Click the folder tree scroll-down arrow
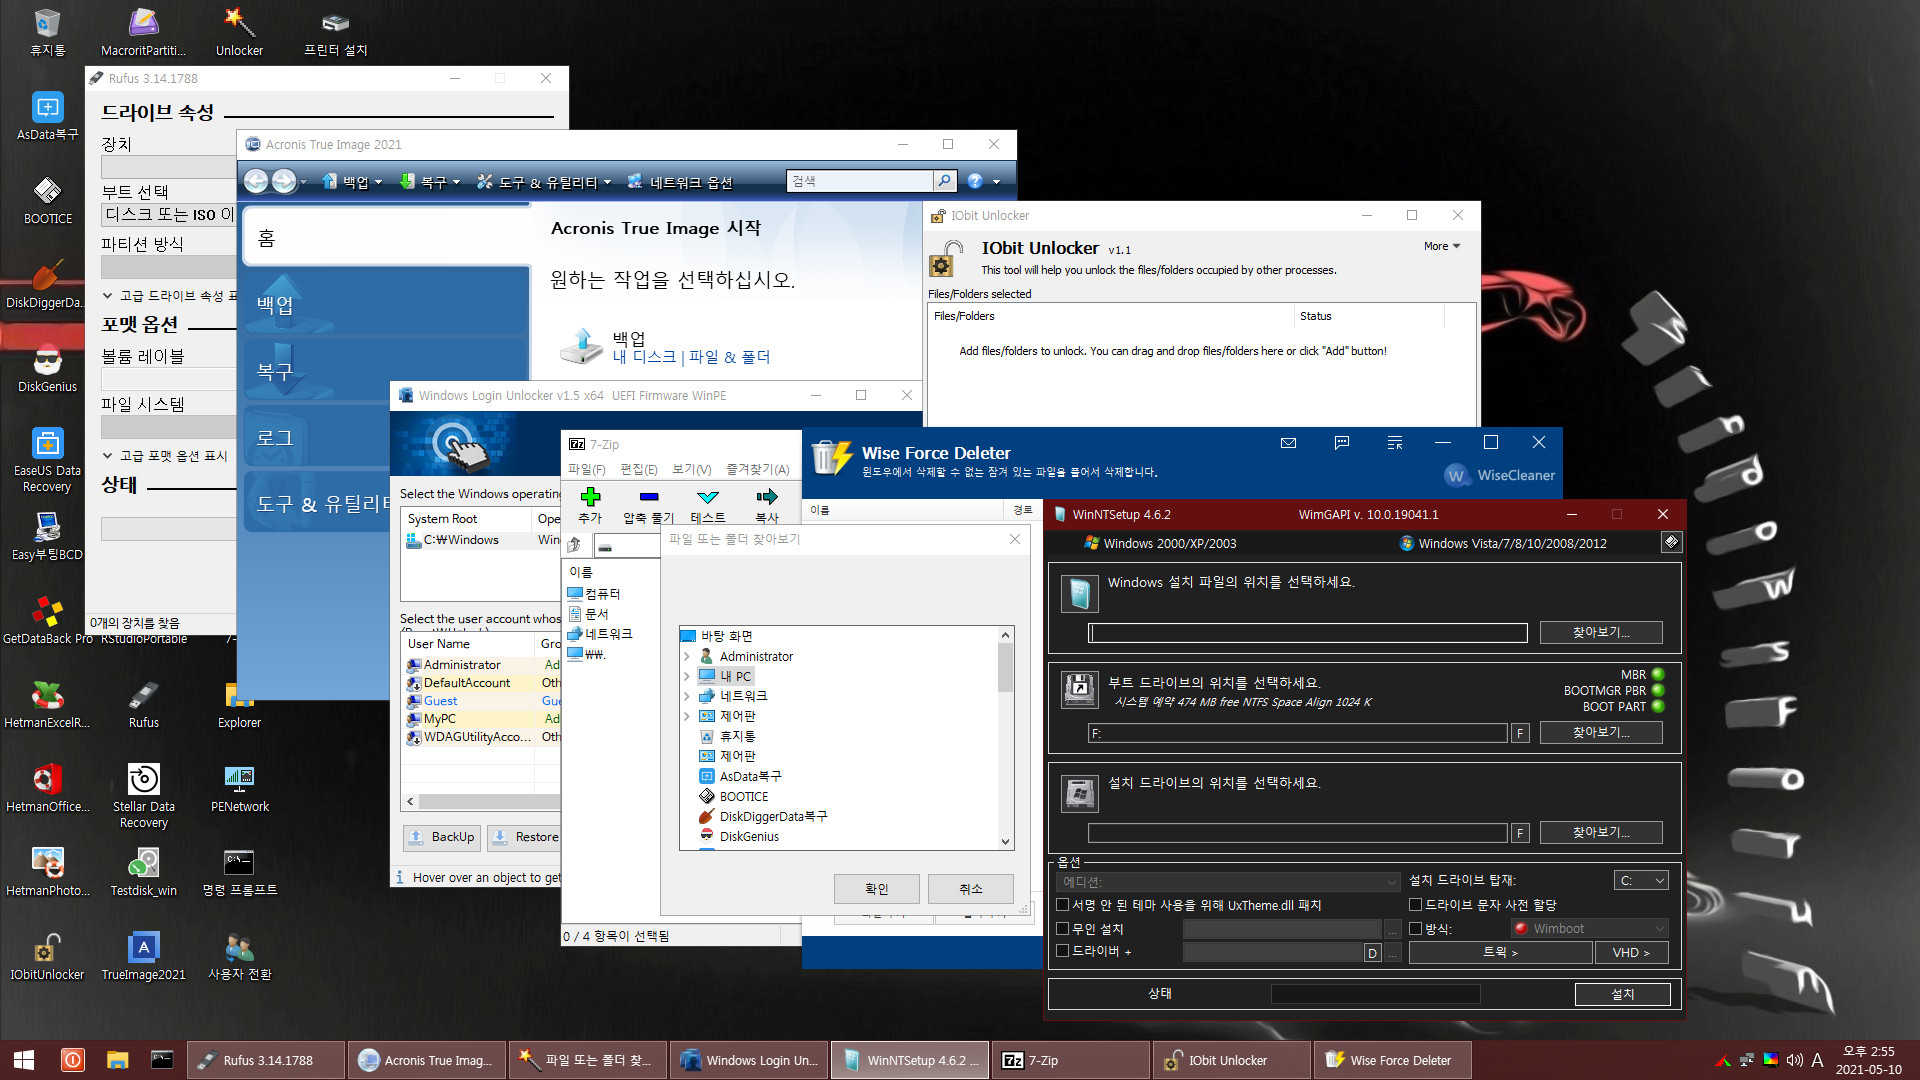The image size is (1920, 1080). [x=1005, y=842]
